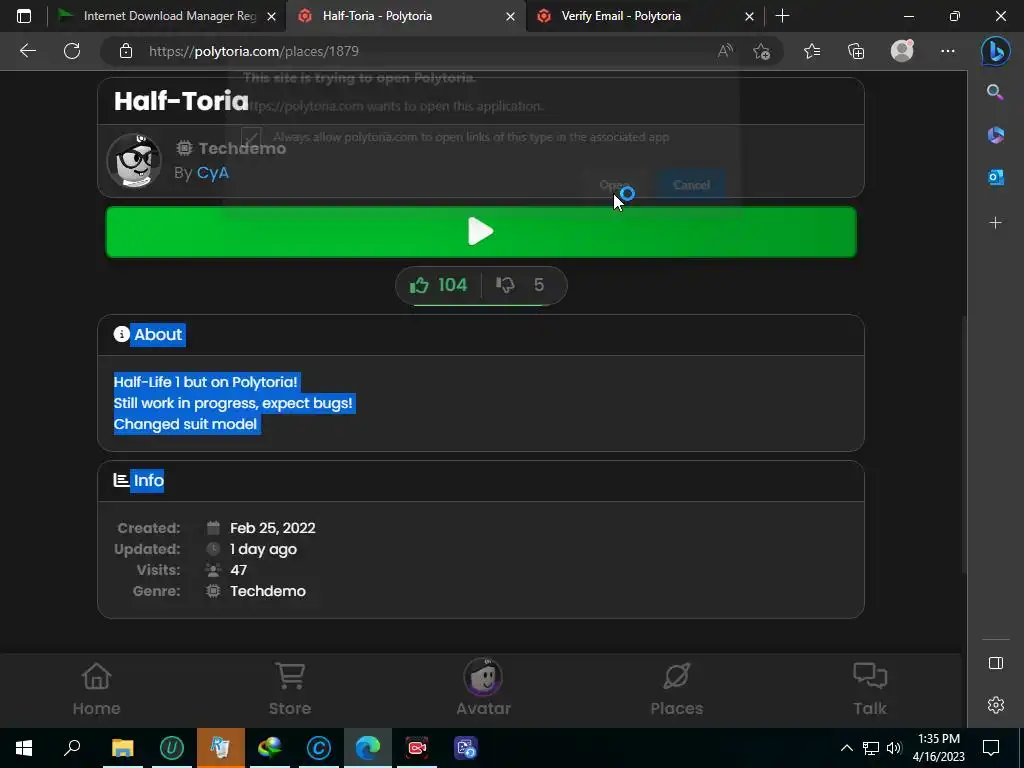1024x768 pixels.
Task: Open the sidebar search icon
Action: tap(995, 92)
